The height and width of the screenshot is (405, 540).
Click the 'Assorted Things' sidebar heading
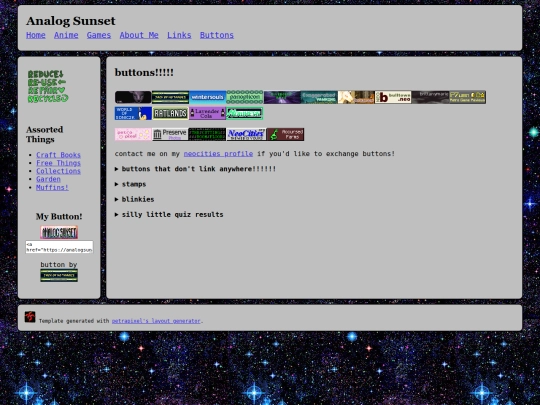point(45,134)
